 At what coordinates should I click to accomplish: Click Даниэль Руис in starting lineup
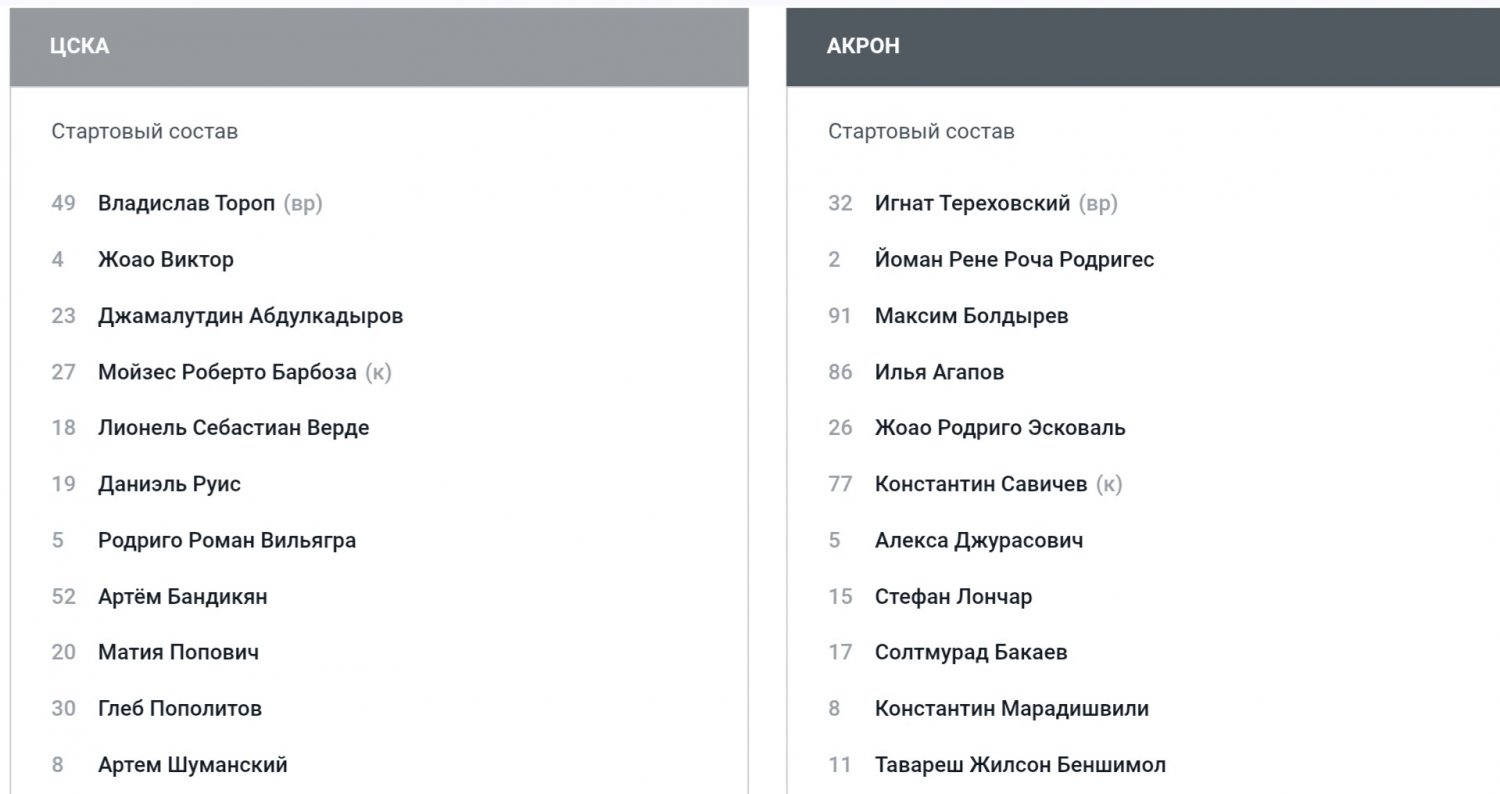click(169, 484)
